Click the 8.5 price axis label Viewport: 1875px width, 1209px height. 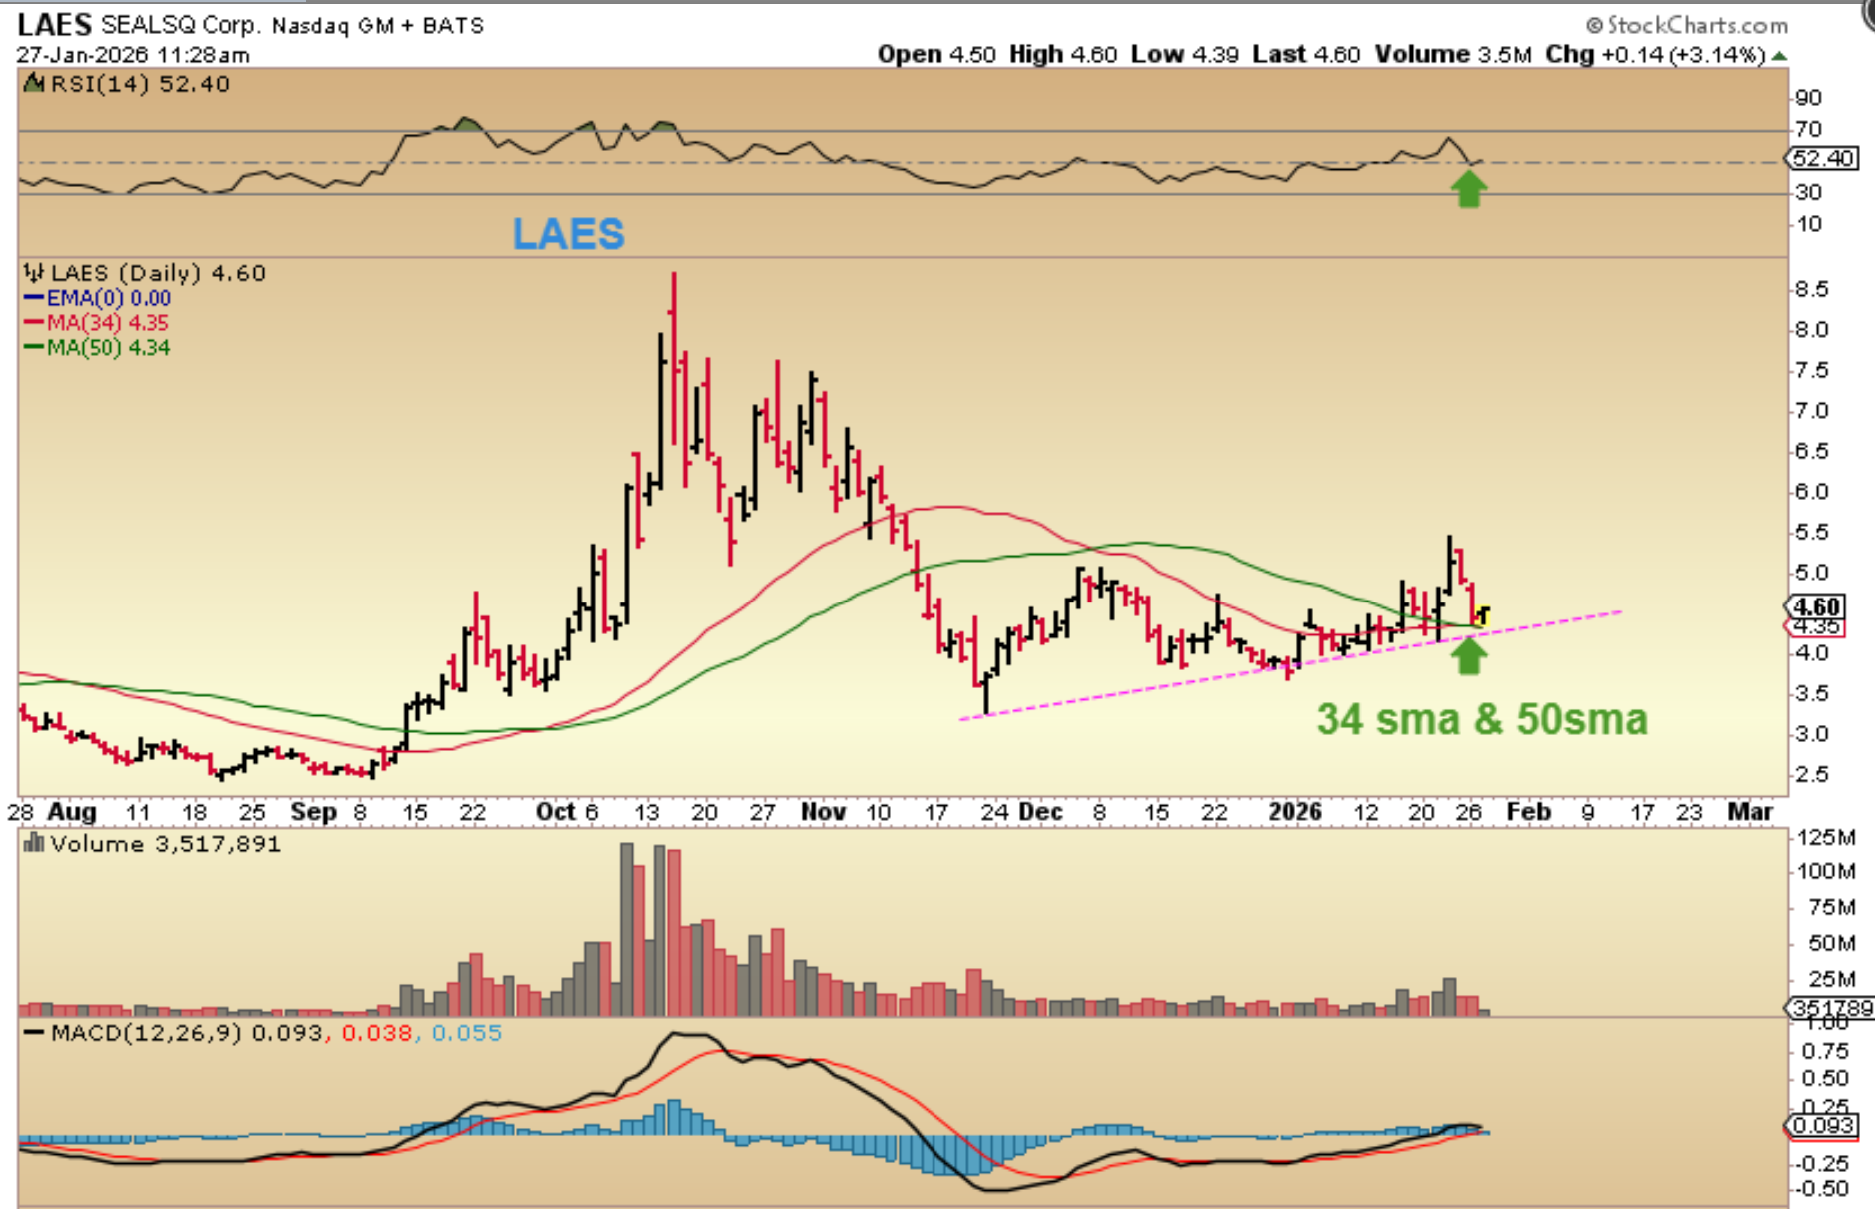point(1811,289)
